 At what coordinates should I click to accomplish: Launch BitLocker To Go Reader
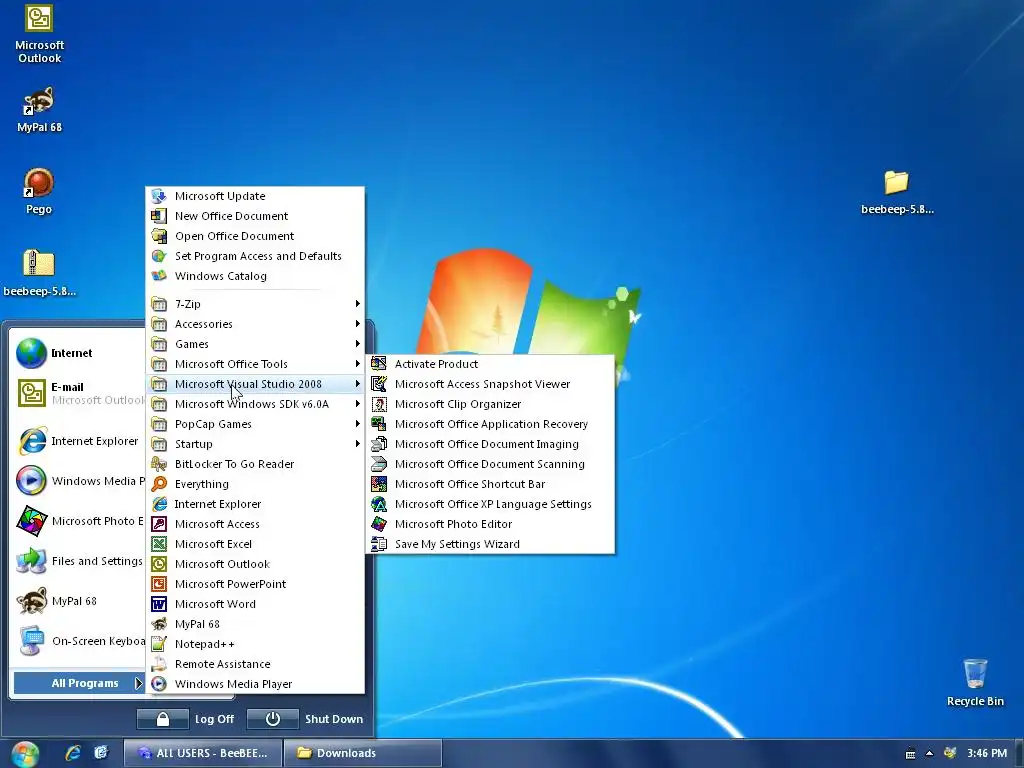(255, 464)
